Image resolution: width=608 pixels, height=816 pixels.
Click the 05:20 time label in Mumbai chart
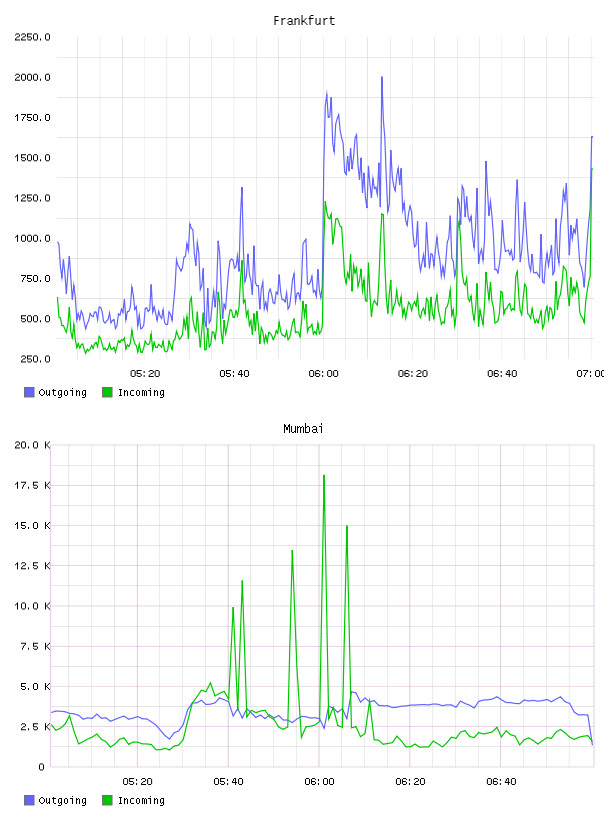137,782
